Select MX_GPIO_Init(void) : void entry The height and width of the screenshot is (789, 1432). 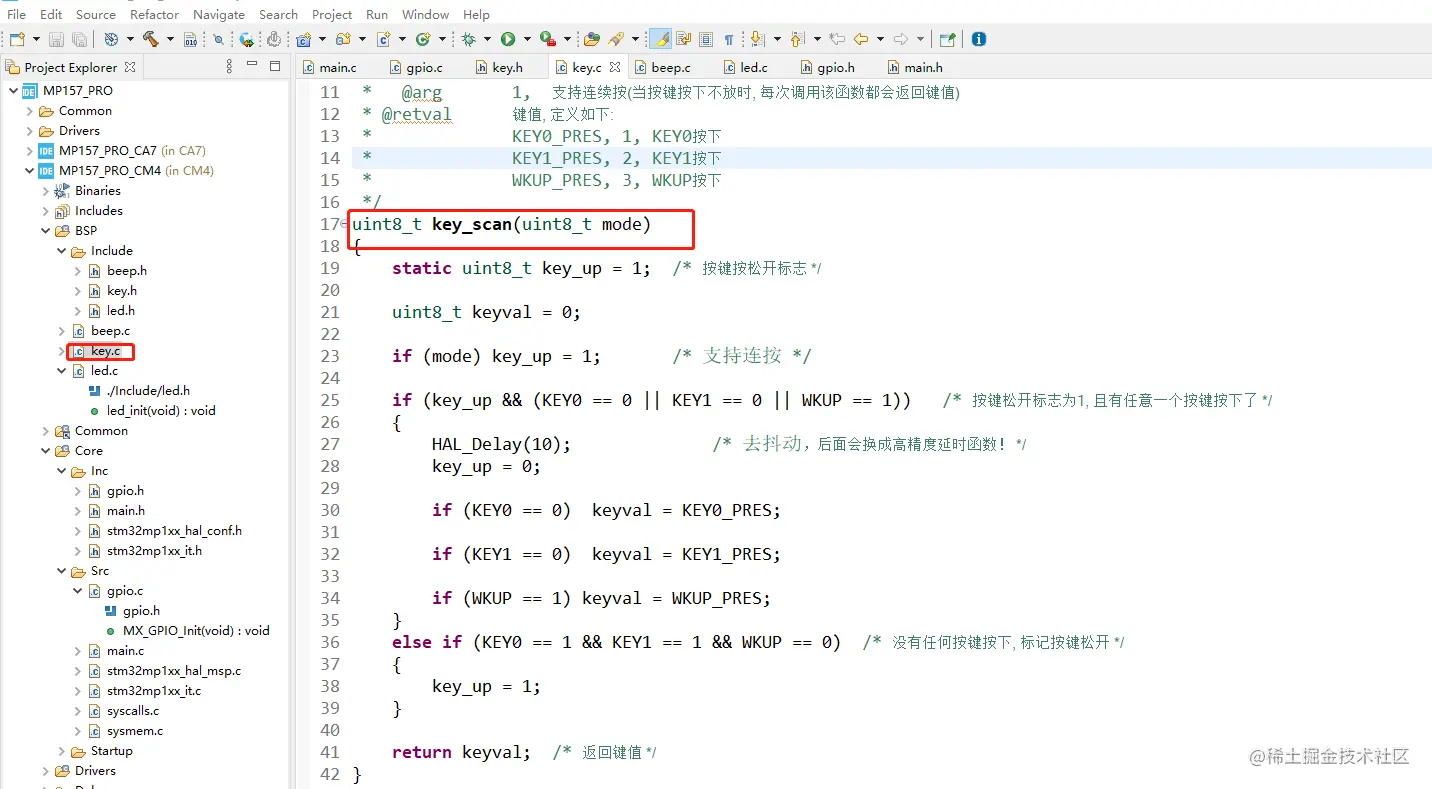coord(196,631)
